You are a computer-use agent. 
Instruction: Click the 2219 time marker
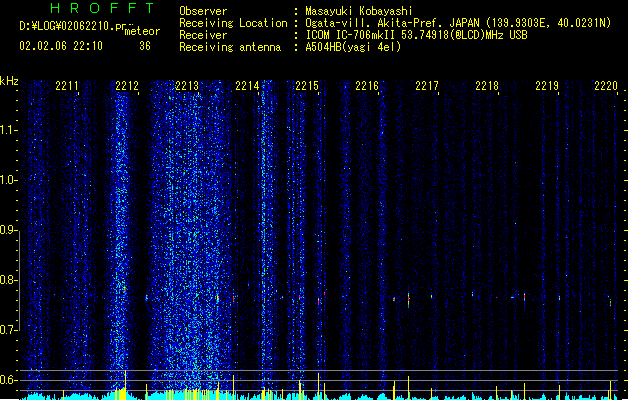click(547, 86)
